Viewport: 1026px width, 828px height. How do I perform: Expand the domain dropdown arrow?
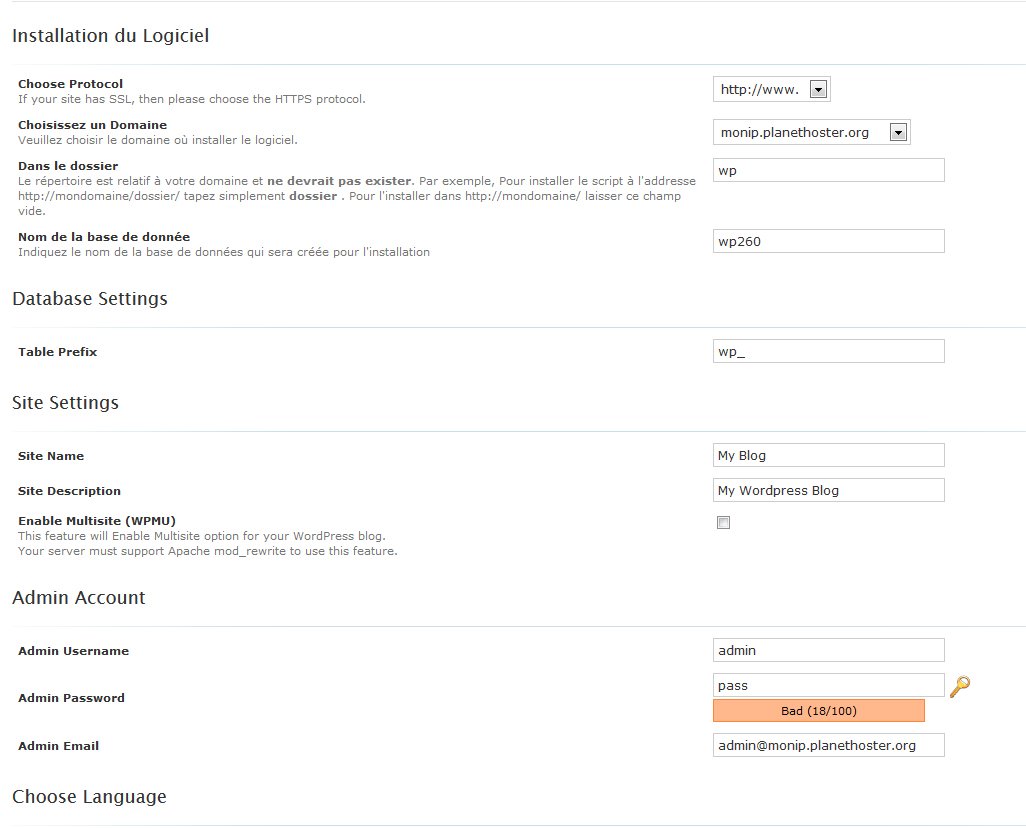[x=898, y=133]
